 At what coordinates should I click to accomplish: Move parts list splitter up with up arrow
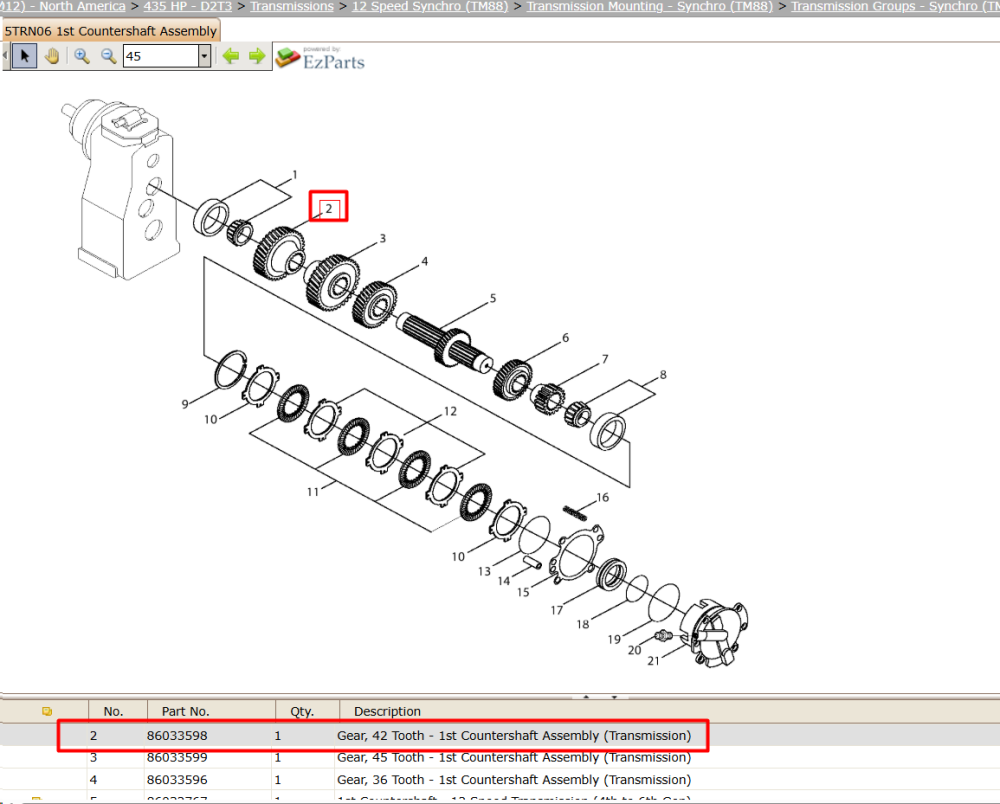coord(586,697)
